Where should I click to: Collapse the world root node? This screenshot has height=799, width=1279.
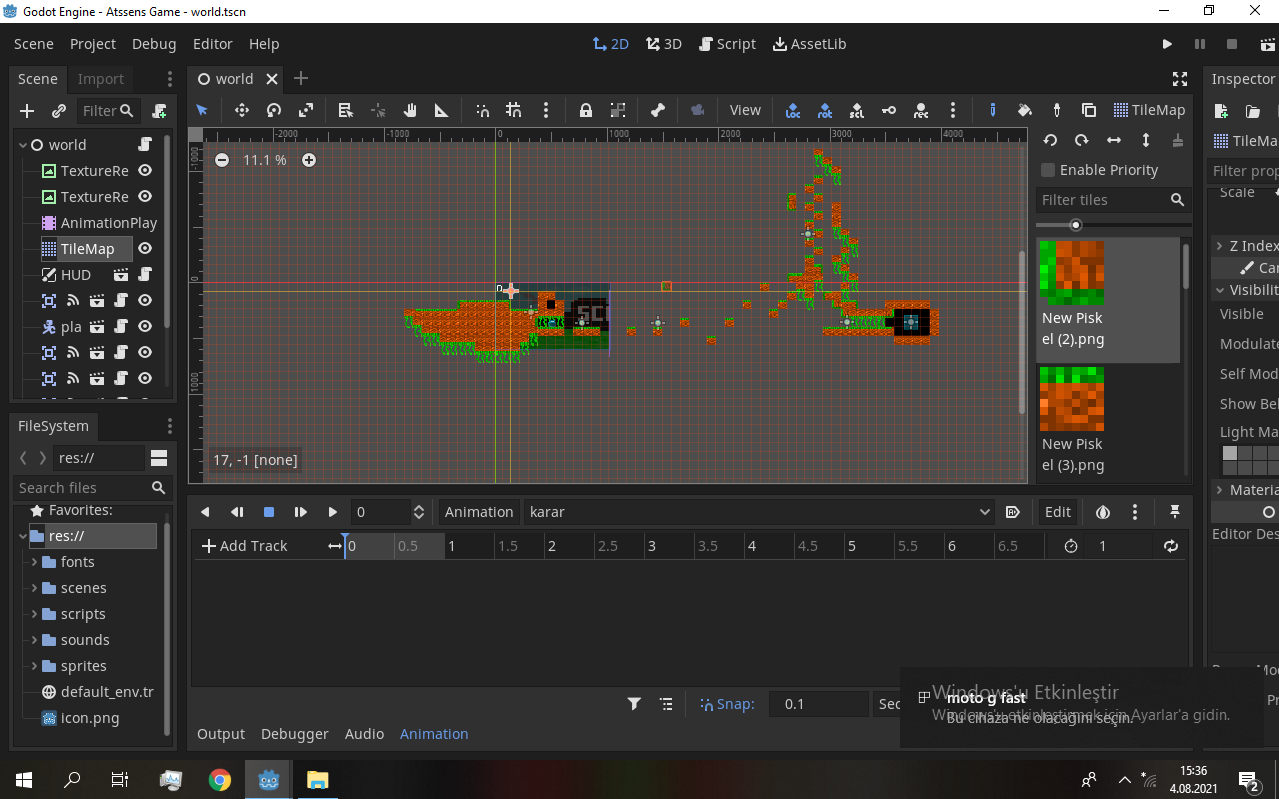[x=22, y=145]
